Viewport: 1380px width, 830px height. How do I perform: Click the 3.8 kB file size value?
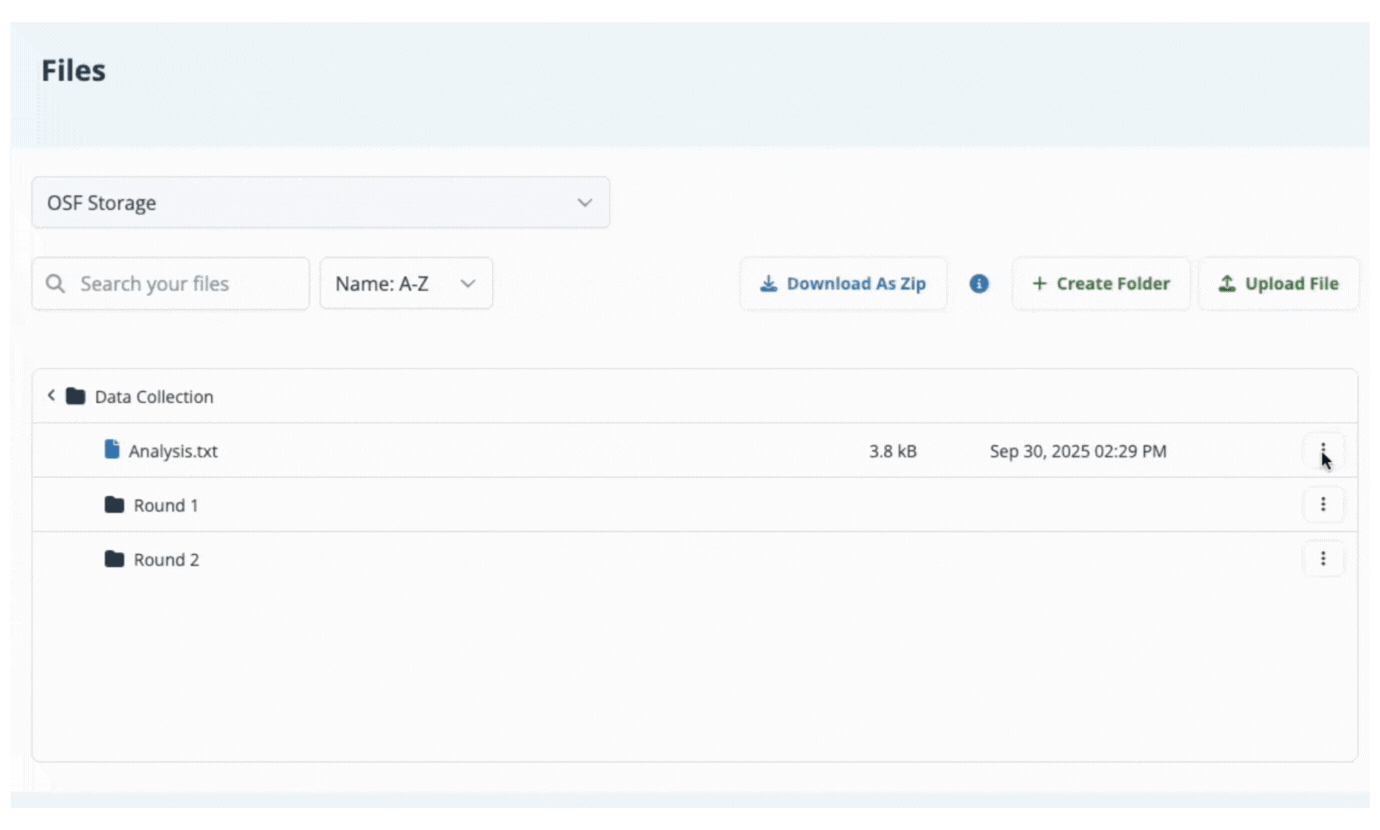click(893, 451)
